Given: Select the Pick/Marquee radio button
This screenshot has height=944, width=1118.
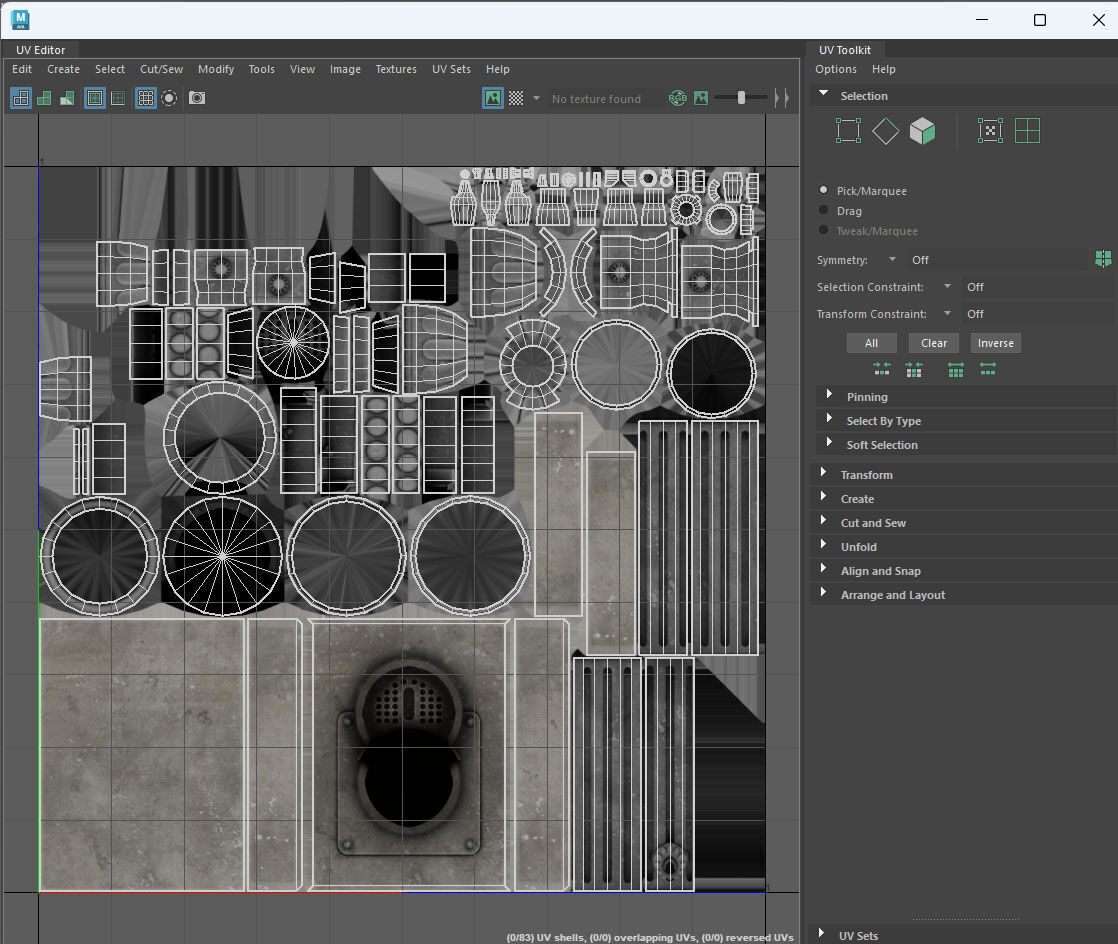Looking at the screenshot, I should coord(824,190).
